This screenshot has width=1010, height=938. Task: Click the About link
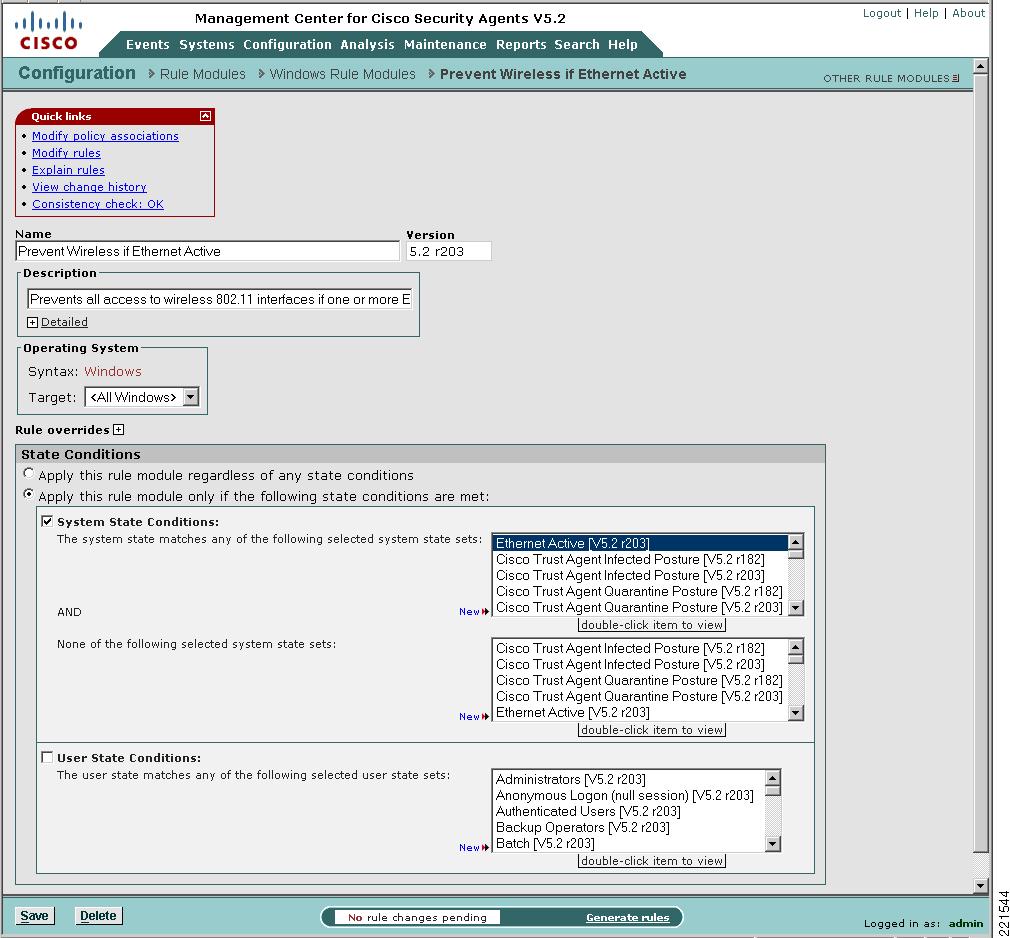[969, 13]
